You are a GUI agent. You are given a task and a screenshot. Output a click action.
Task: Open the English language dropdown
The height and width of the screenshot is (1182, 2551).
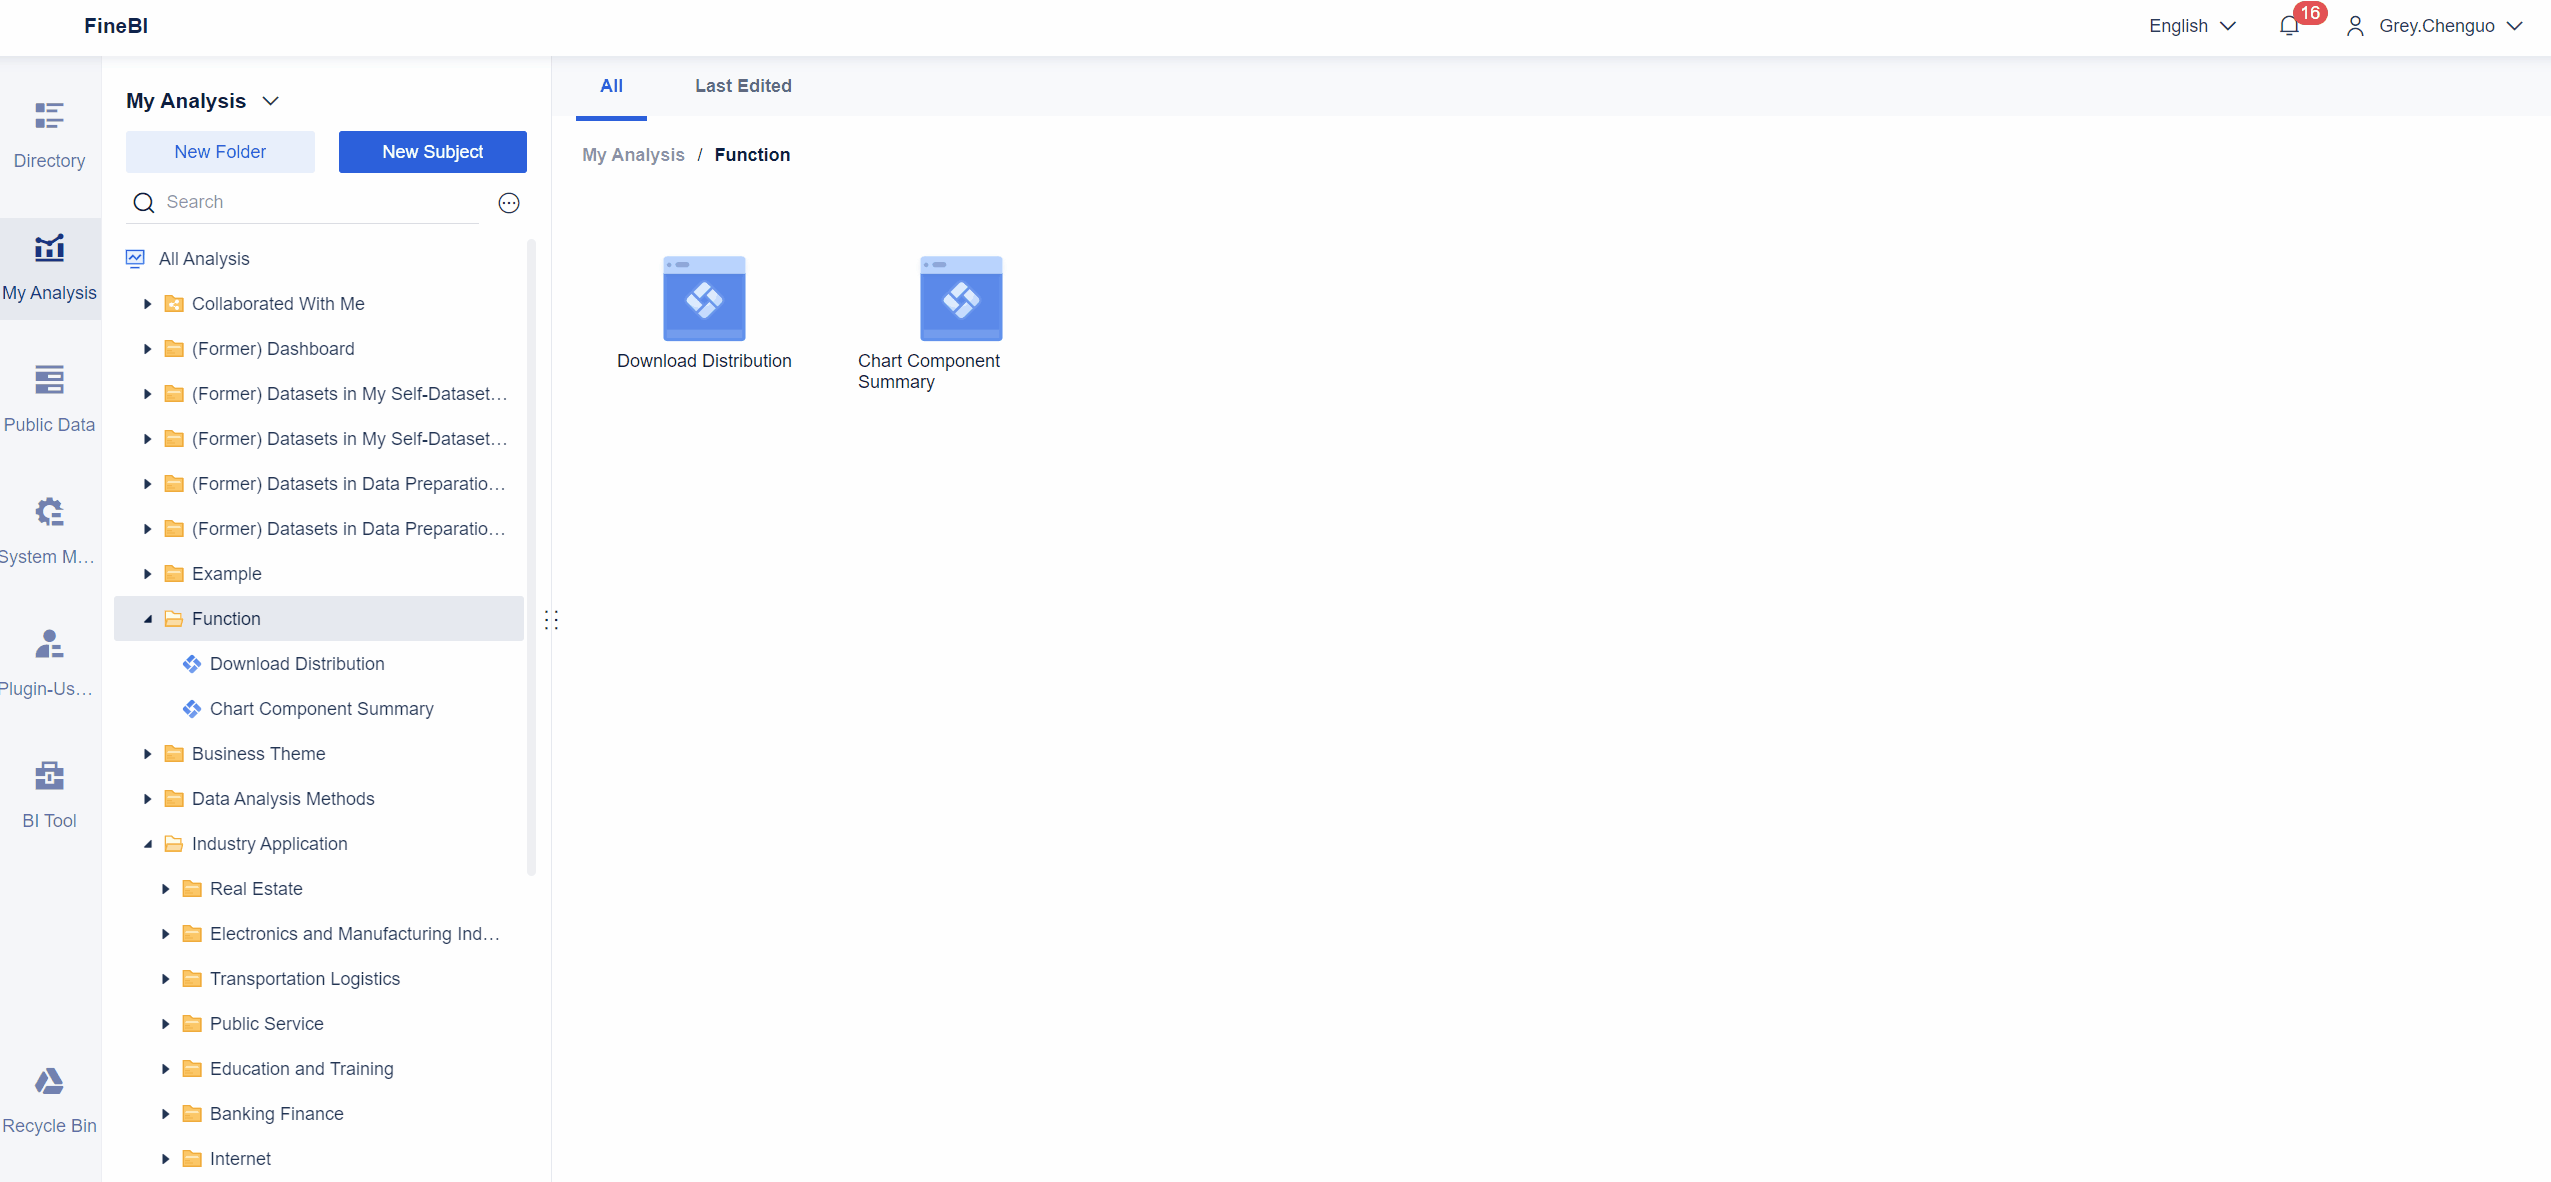click(2192, 26)
